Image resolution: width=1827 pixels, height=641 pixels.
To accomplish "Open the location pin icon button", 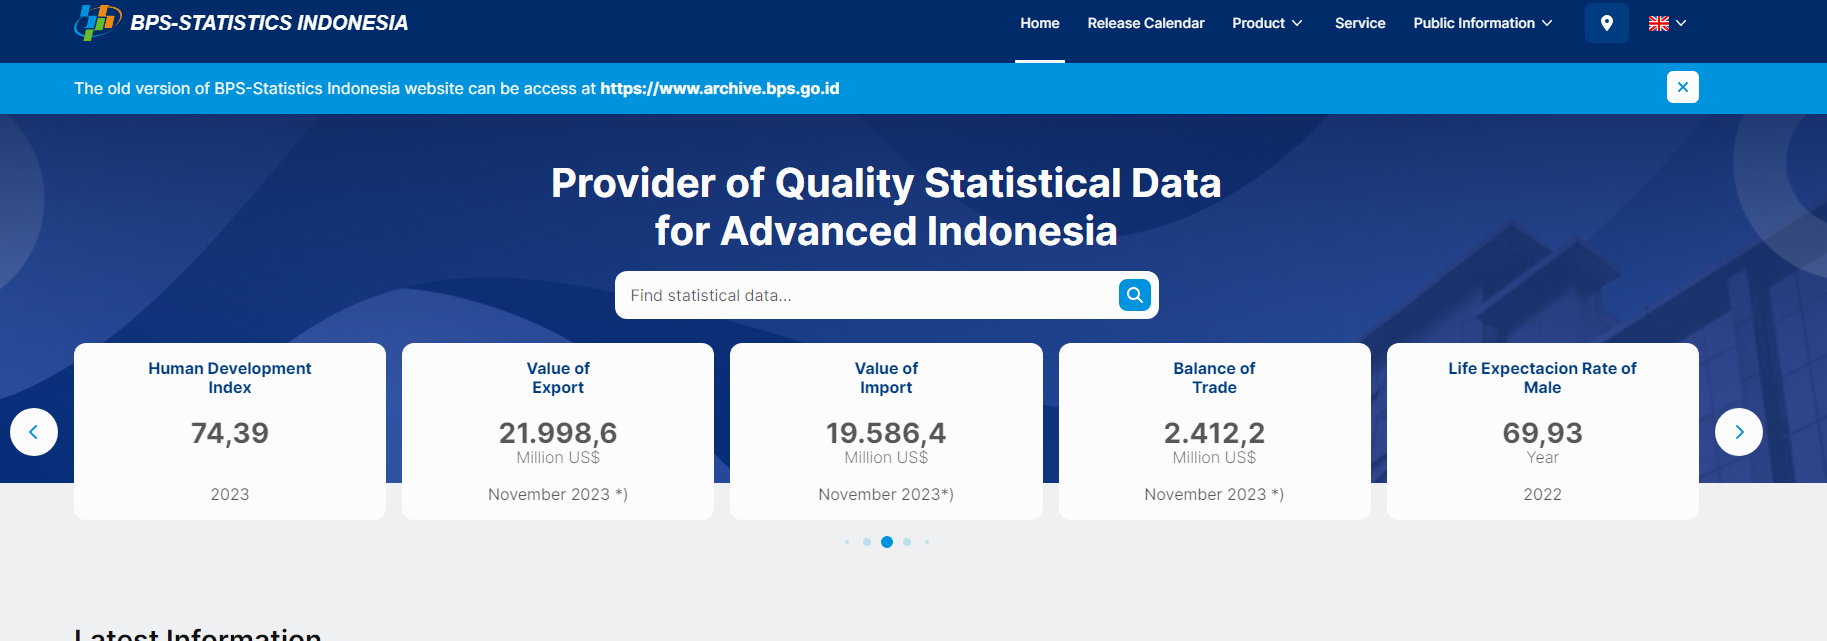I will pyautogui.click(x=1606, y=23).
